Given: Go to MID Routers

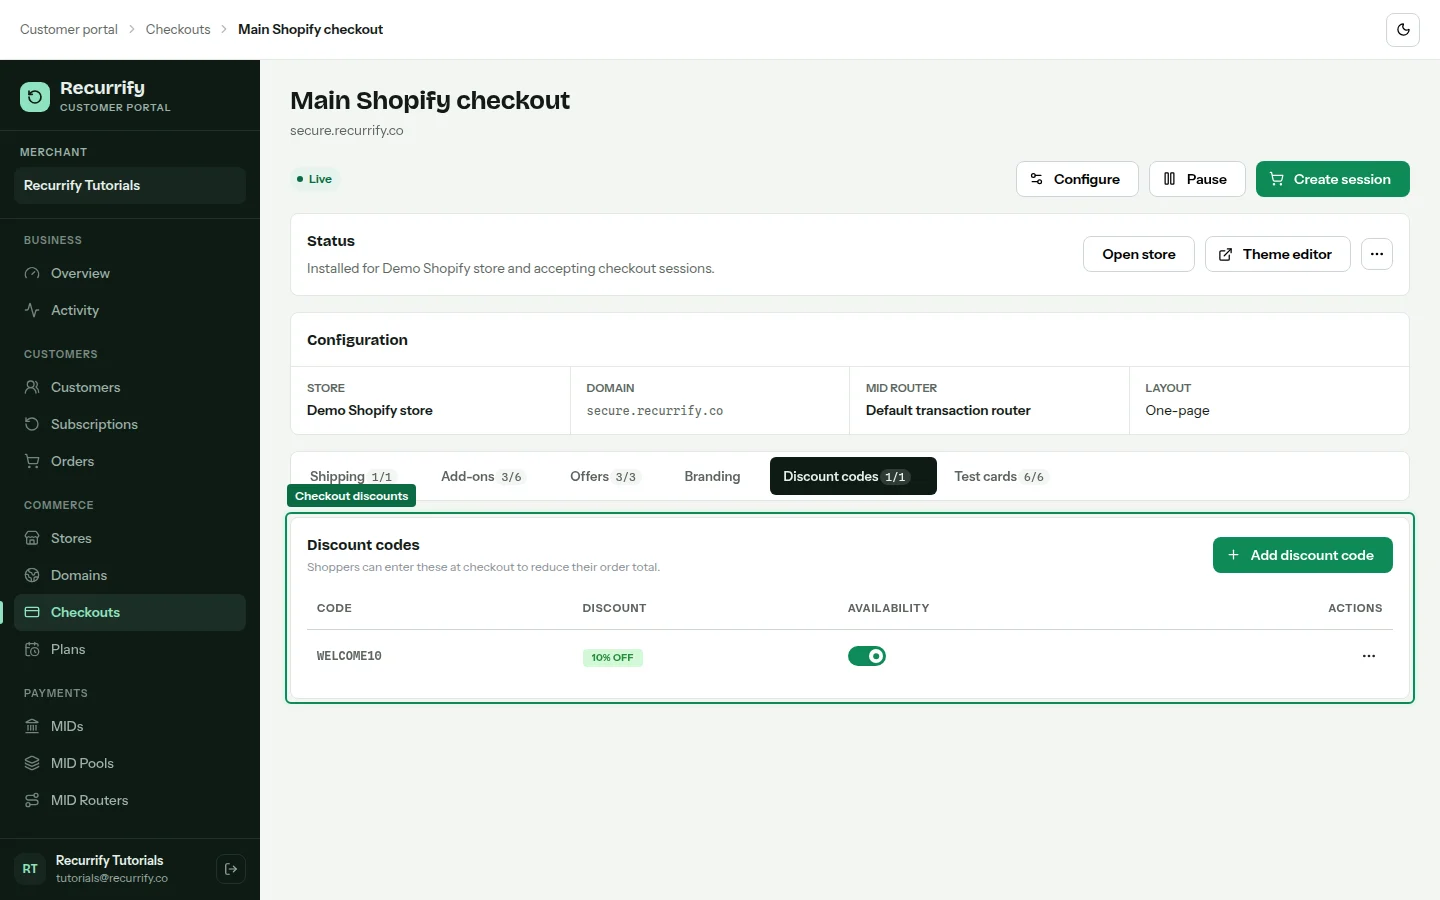Looking at the screenshot, I should click(130, 800).
